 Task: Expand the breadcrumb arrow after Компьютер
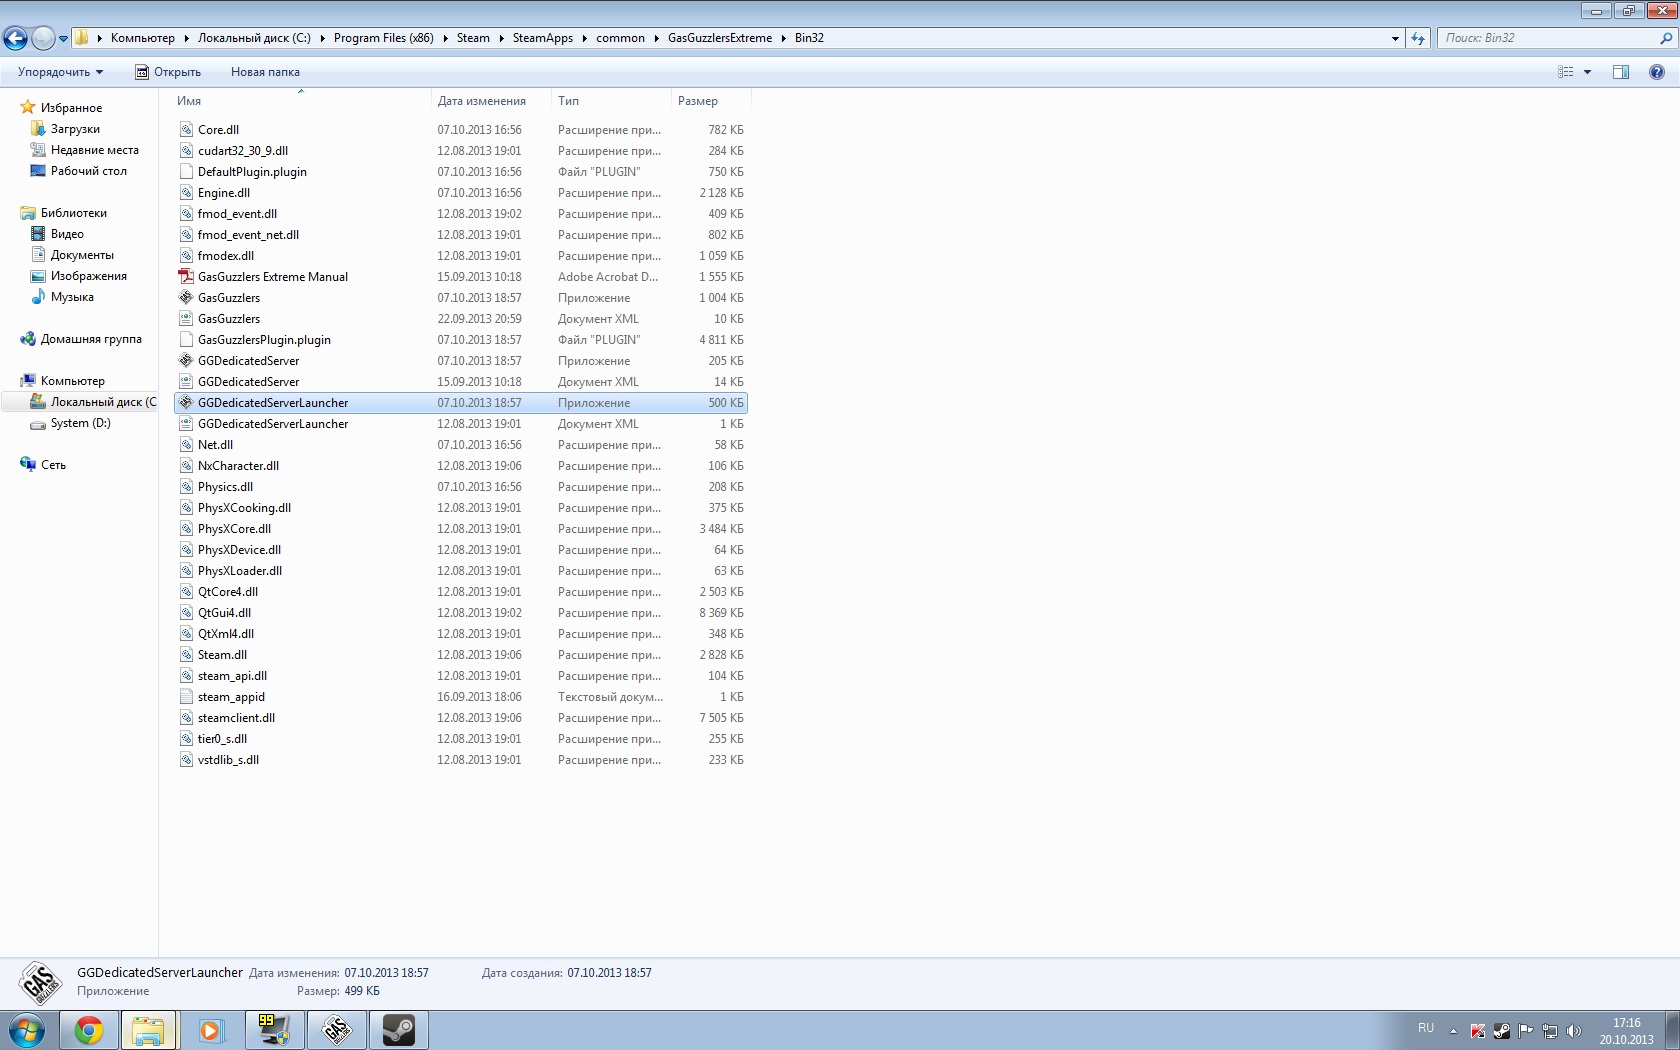[x=186, y=38]
